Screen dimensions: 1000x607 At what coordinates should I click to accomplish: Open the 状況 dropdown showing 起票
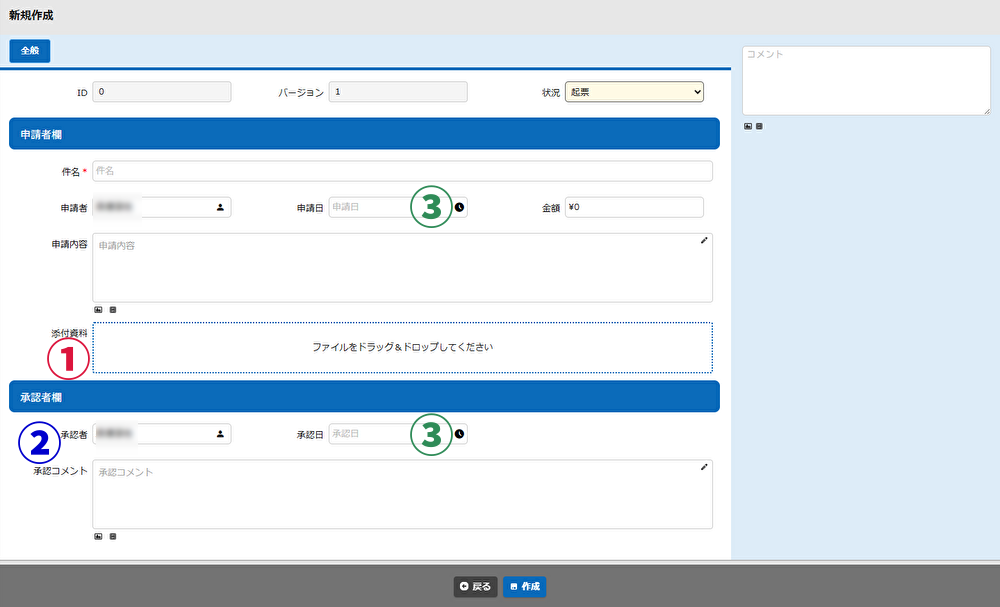point(634,92)
